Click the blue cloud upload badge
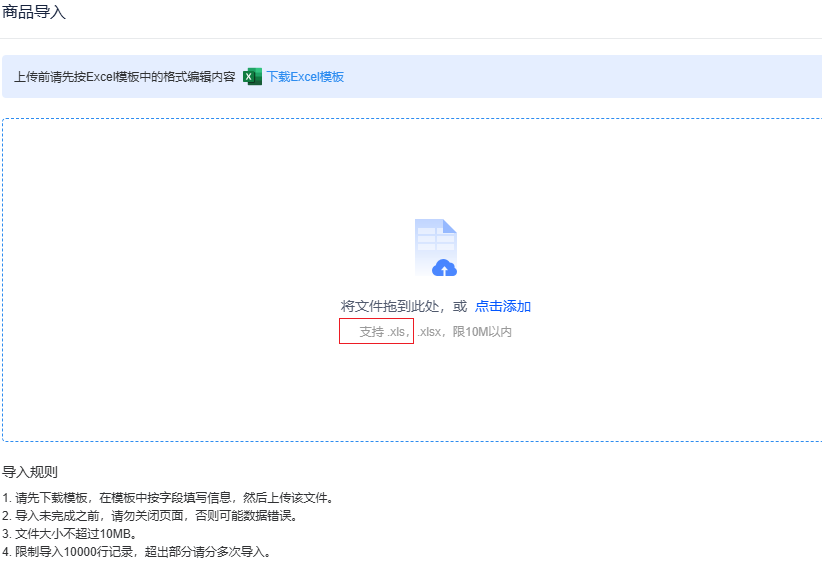This screenshot has width=822, height=565. coord(444,267)
